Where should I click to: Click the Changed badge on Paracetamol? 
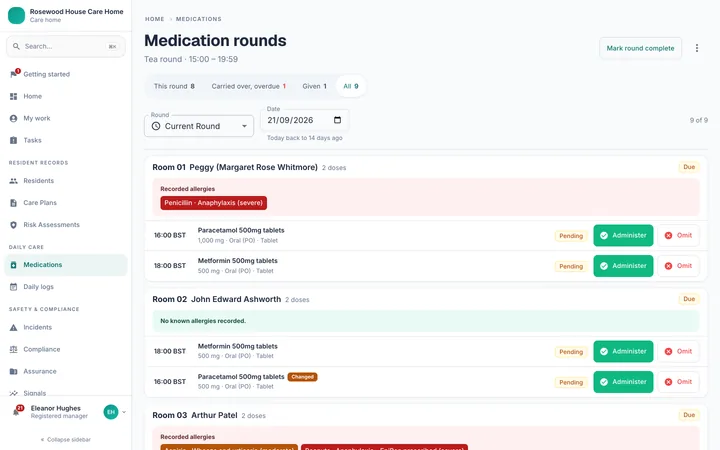coord(303,377)
